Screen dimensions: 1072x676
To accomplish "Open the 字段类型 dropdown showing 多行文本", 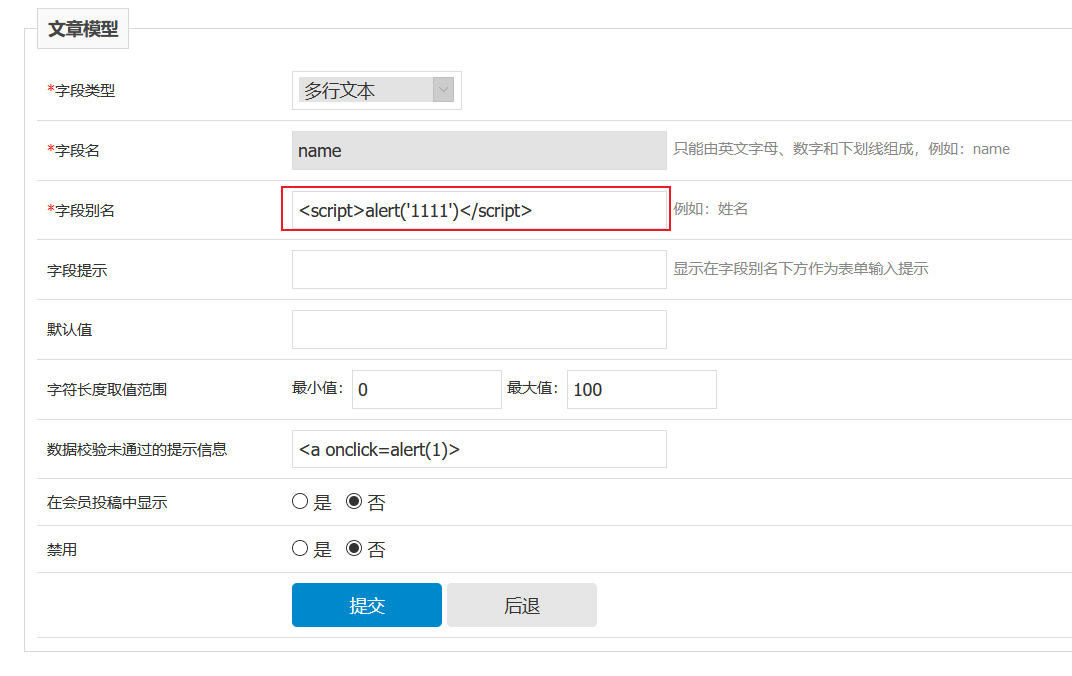I will coord(376,90).
